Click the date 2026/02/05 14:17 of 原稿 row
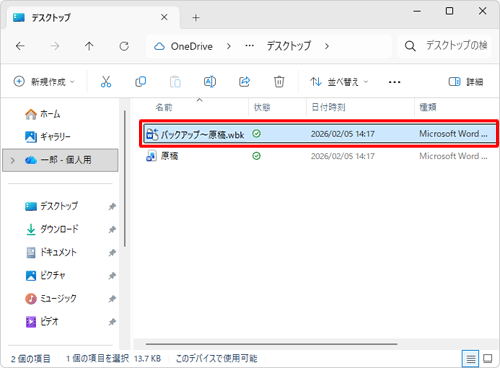 (x=343, y=156)
